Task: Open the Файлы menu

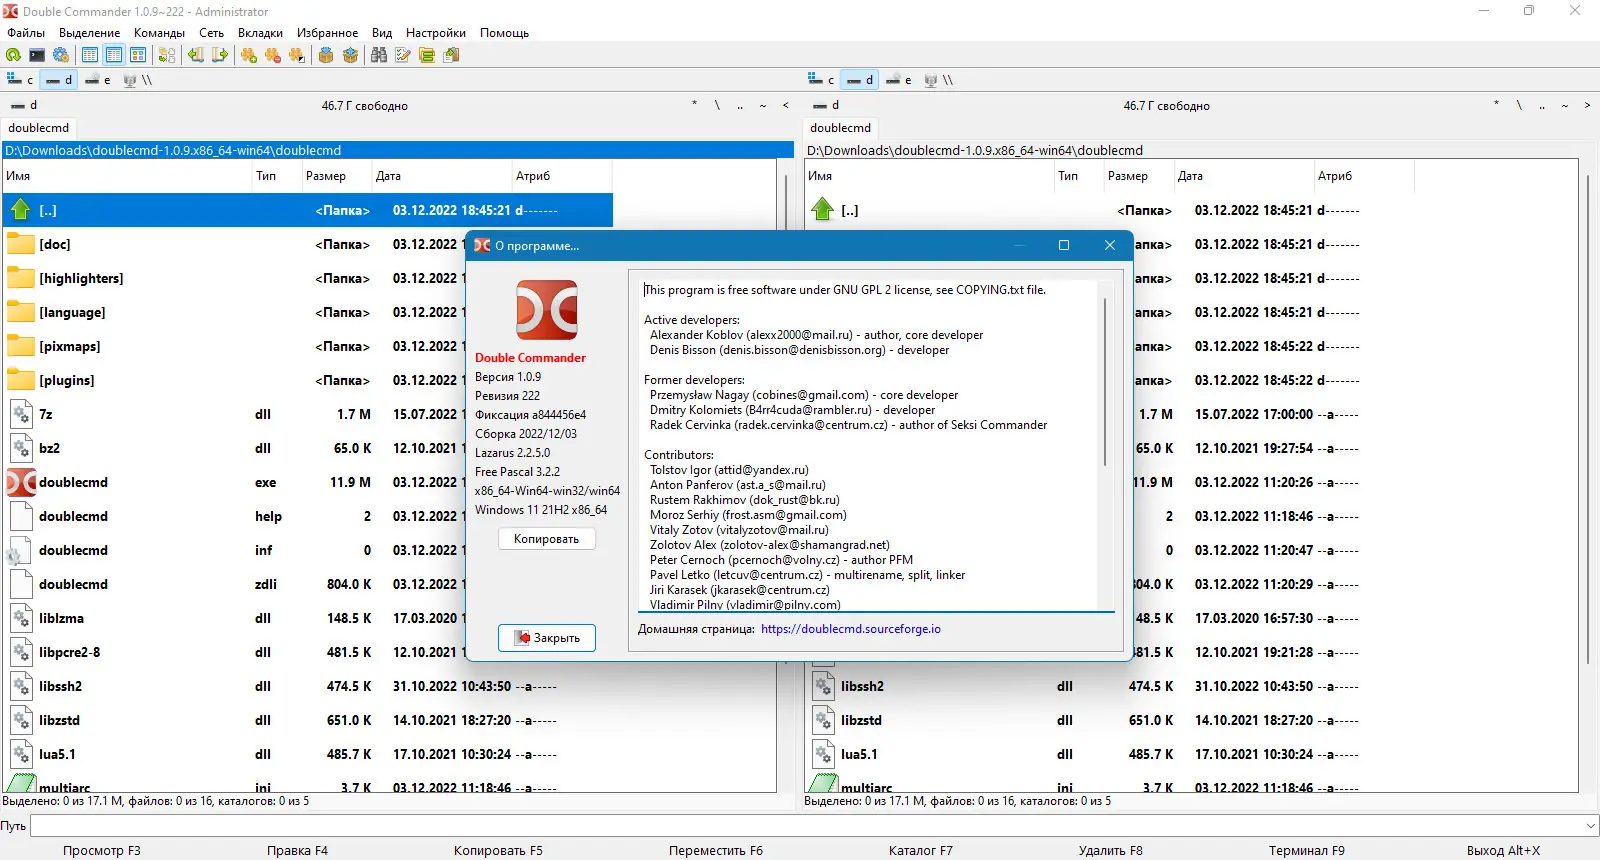Action: tap(26, 33)
